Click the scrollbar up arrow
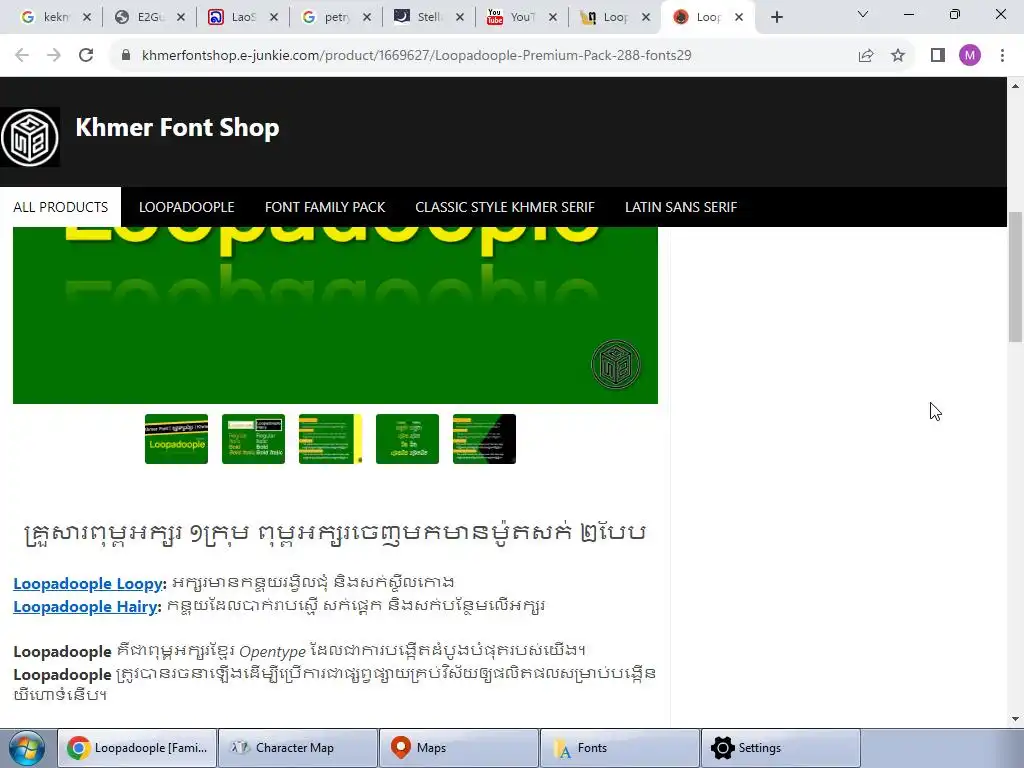 (x=1016, y=86)
